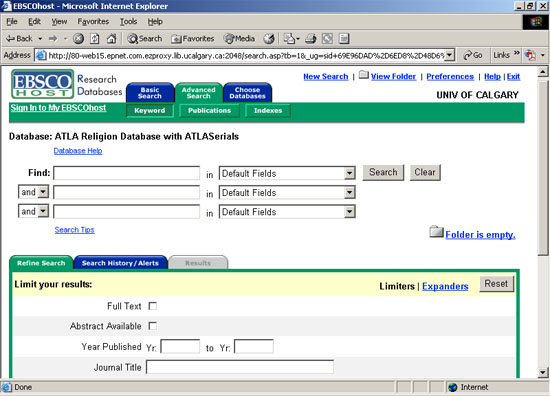Click the Discuss toolbar icon
Image resolution: width=550 pixels, height=396 pixels.
(x=344, y=39)
